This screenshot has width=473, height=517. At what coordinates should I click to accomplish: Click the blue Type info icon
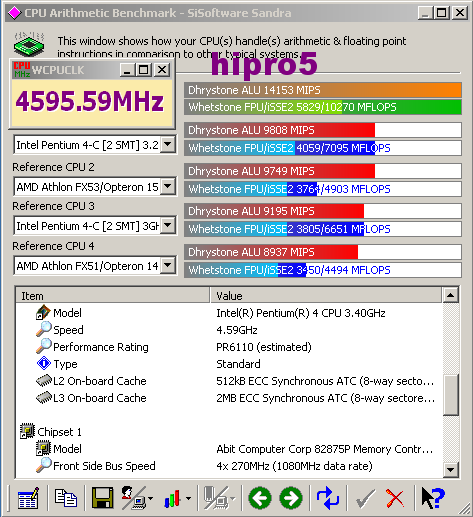[x=44, y=363]
